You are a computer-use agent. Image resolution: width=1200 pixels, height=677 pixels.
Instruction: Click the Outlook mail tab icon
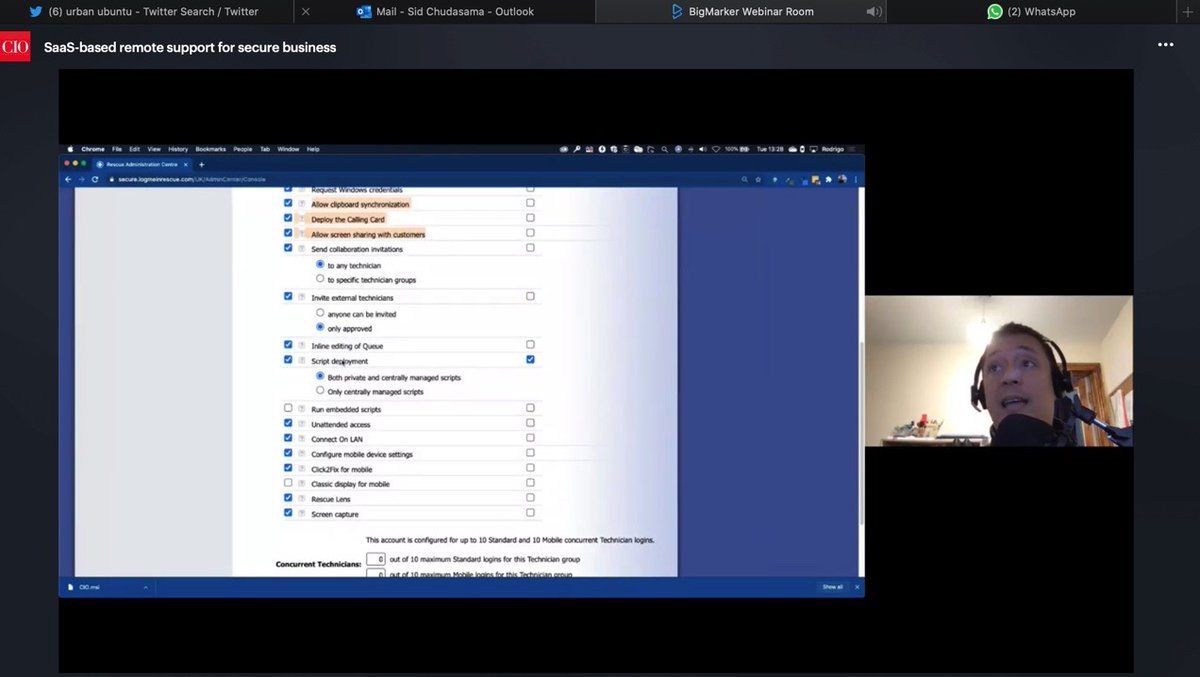click(363, 12)
